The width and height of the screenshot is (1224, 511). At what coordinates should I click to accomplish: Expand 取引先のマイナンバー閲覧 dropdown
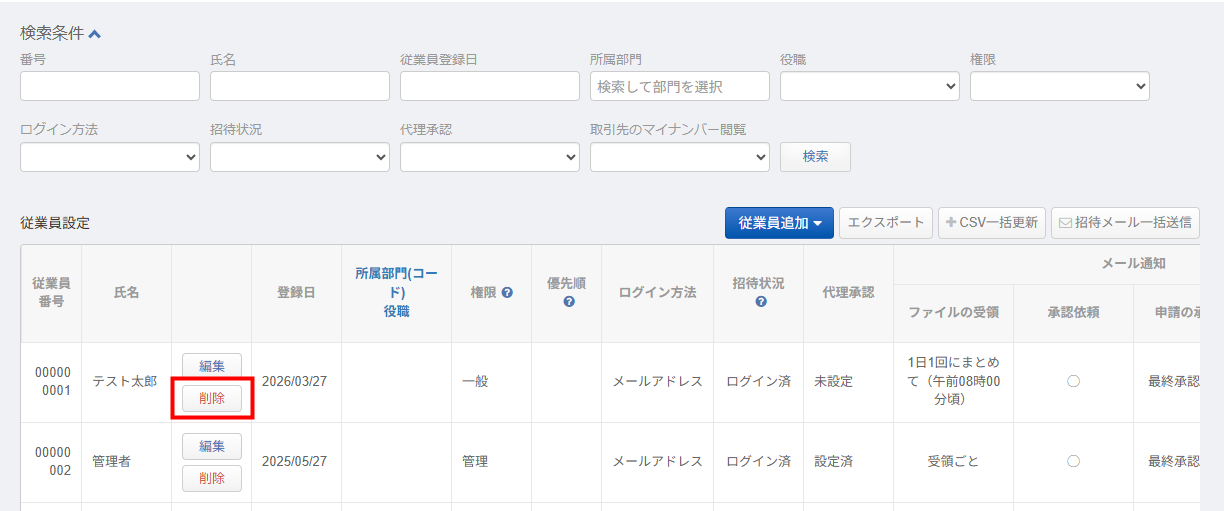point(679,157)
